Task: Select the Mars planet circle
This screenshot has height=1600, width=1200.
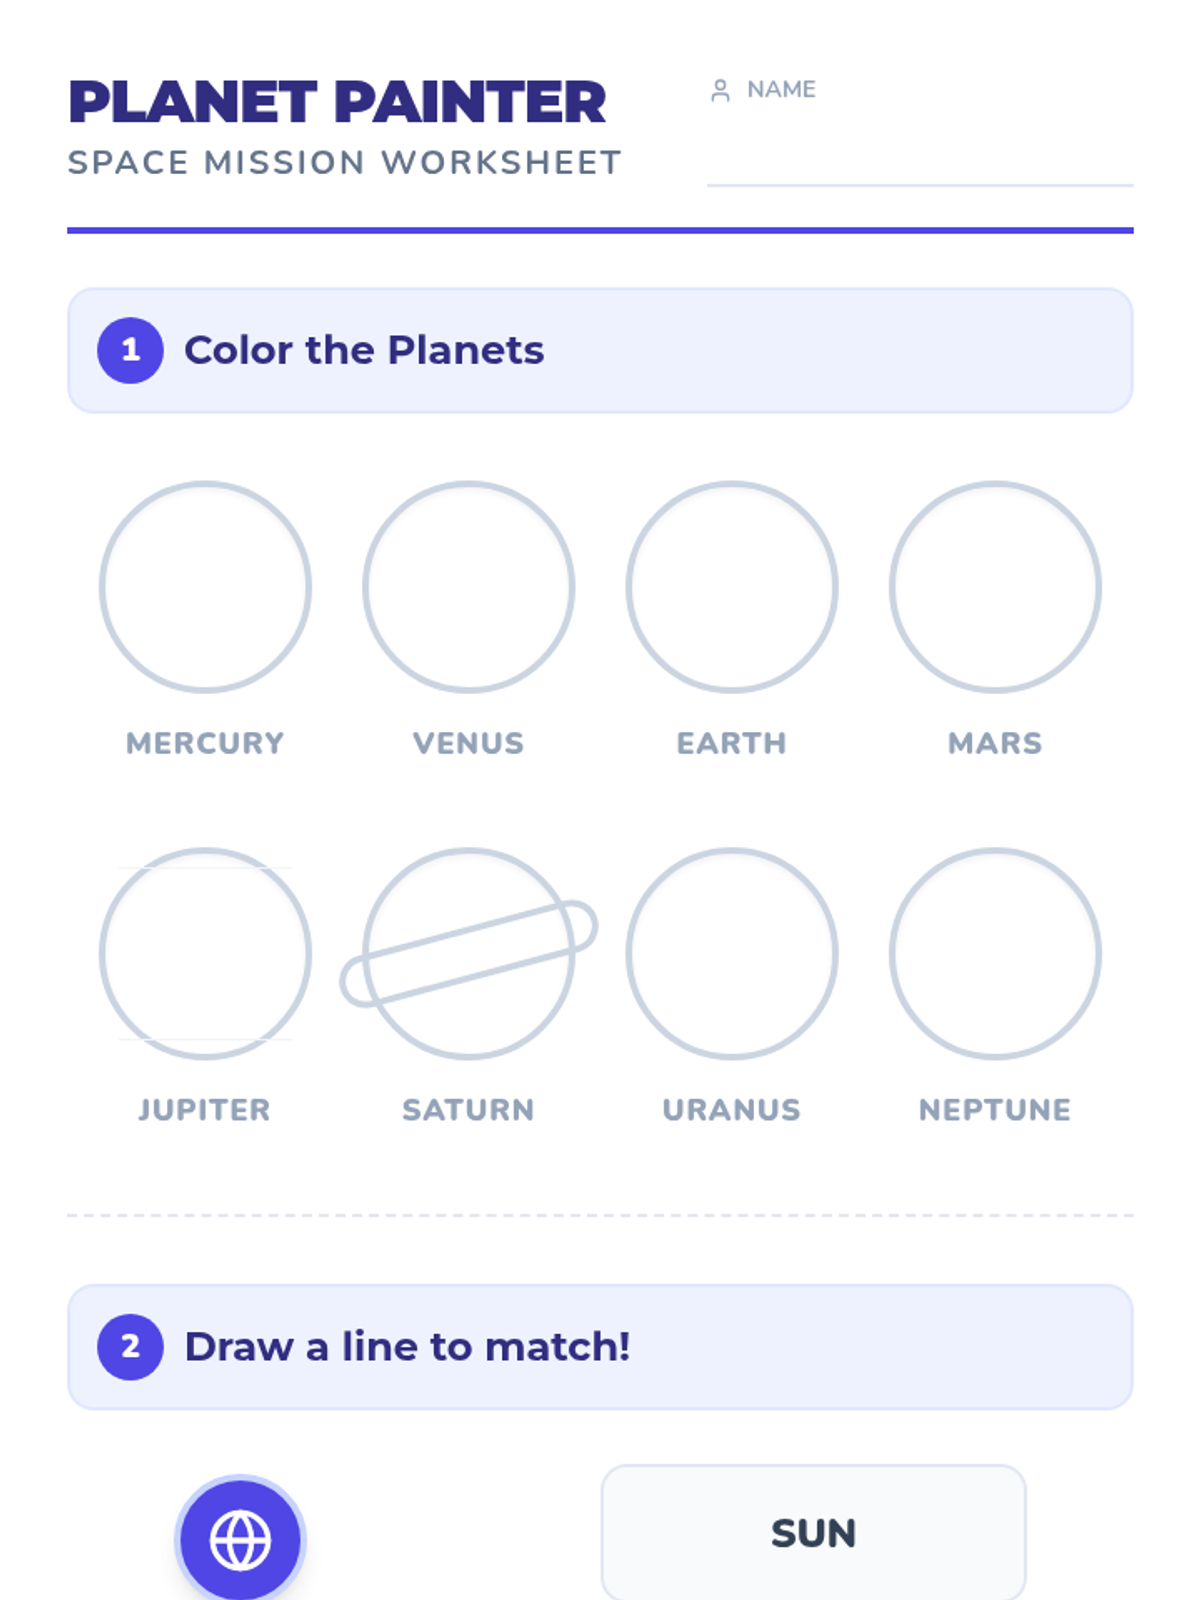Action: coord(995,587)
